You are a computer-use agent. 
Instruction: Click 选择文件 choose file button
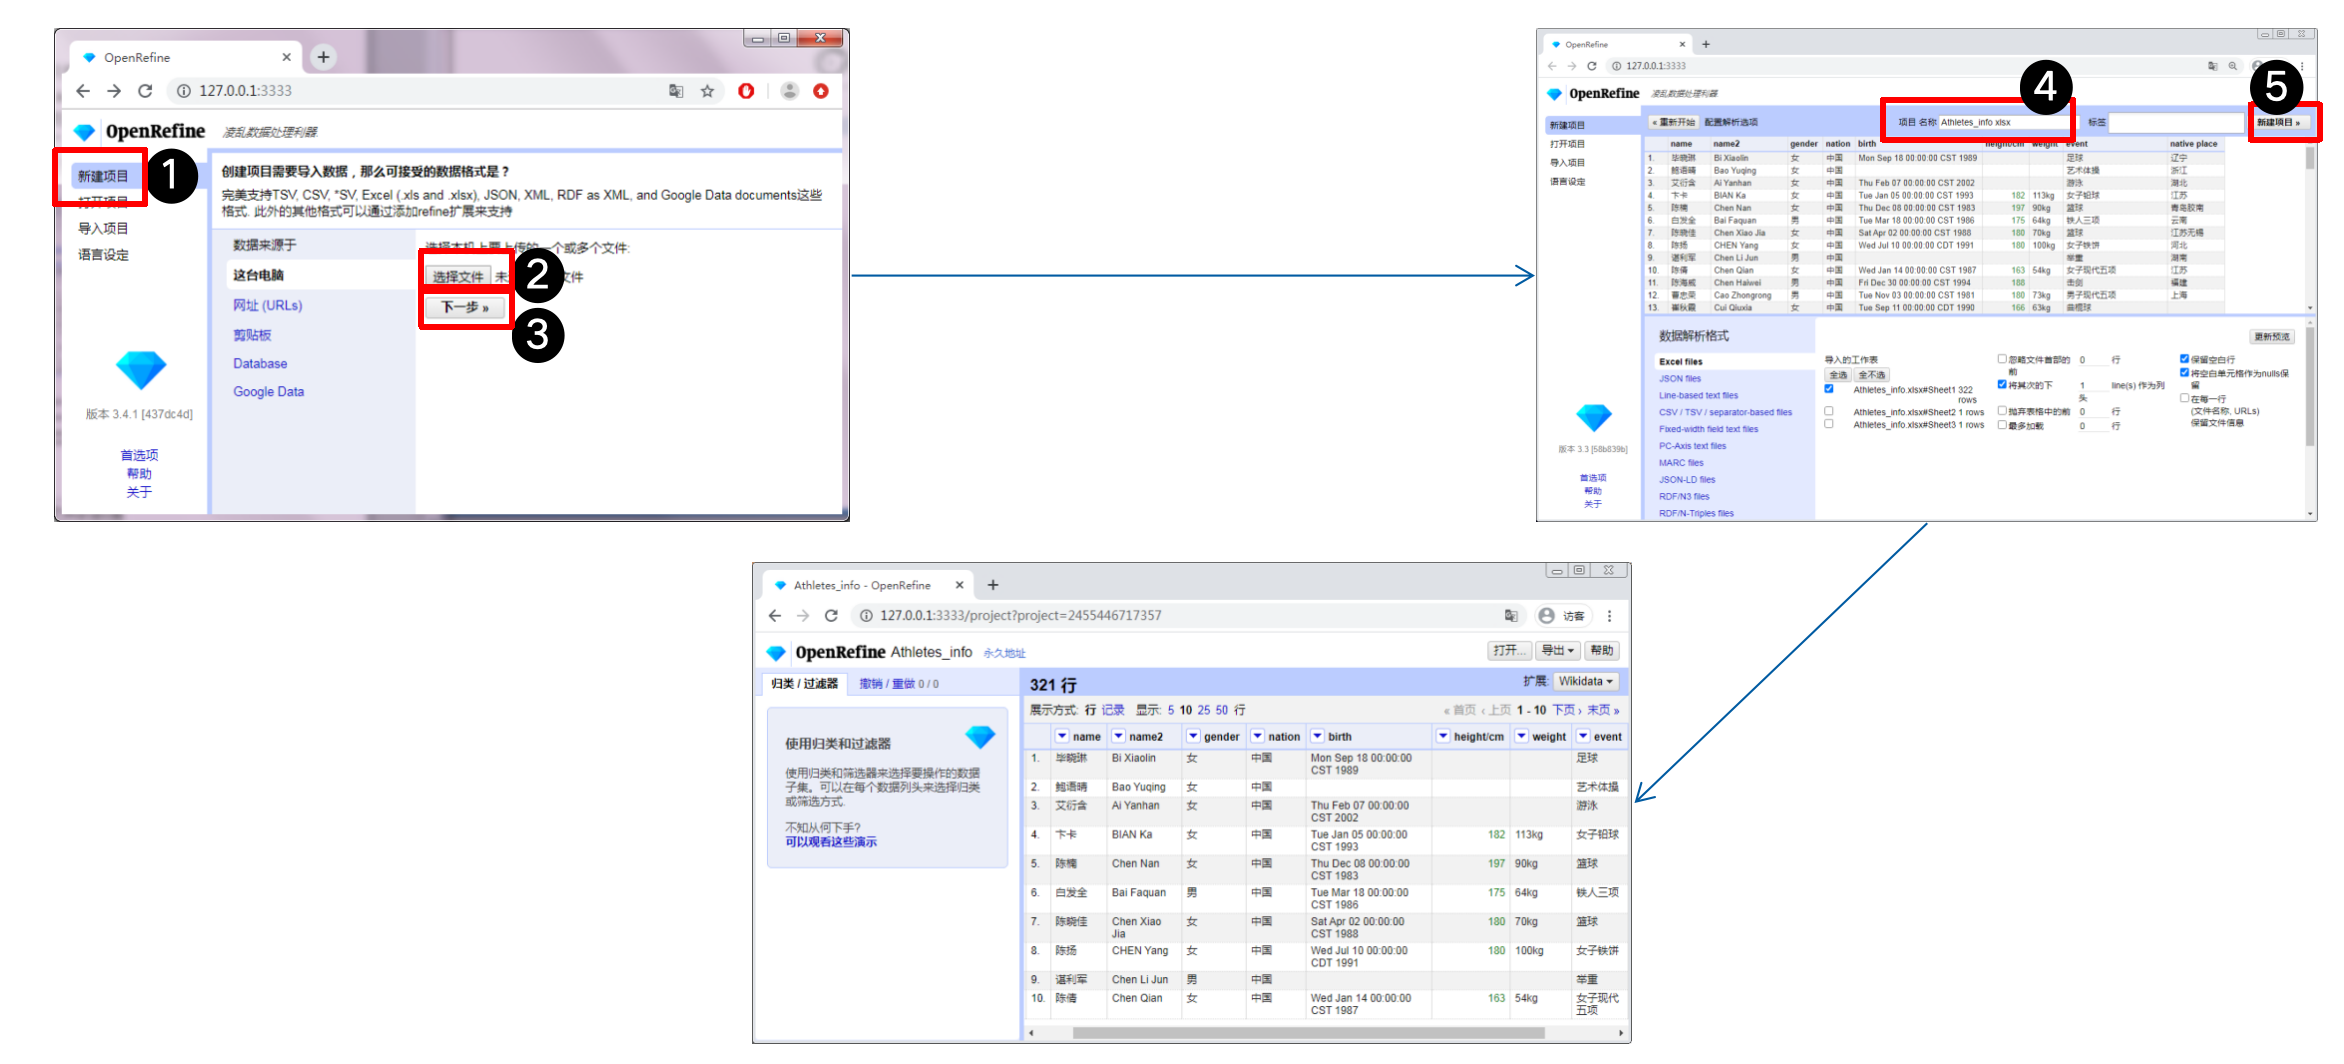pyautogui.click(x=458, y=277)
